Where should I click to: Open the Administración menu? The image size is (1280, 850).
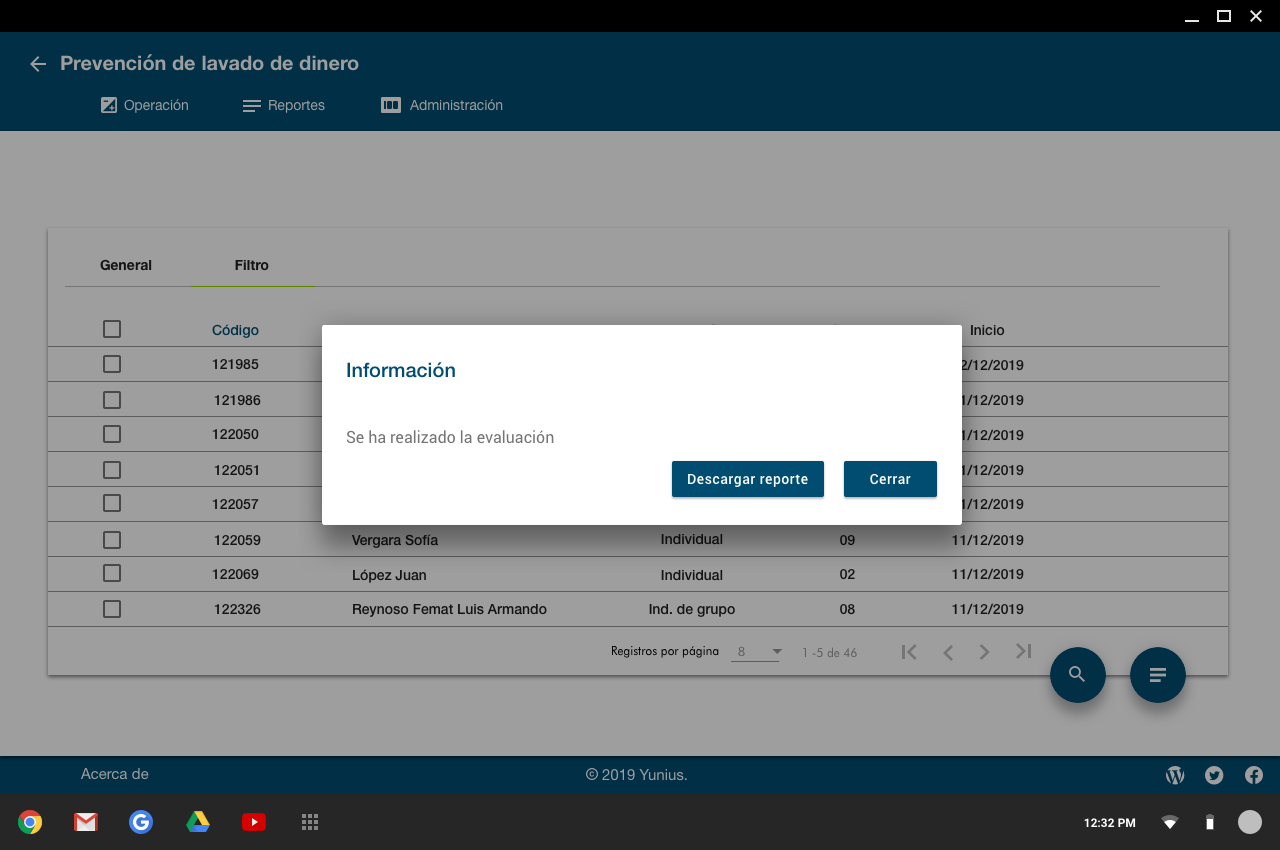442,105
